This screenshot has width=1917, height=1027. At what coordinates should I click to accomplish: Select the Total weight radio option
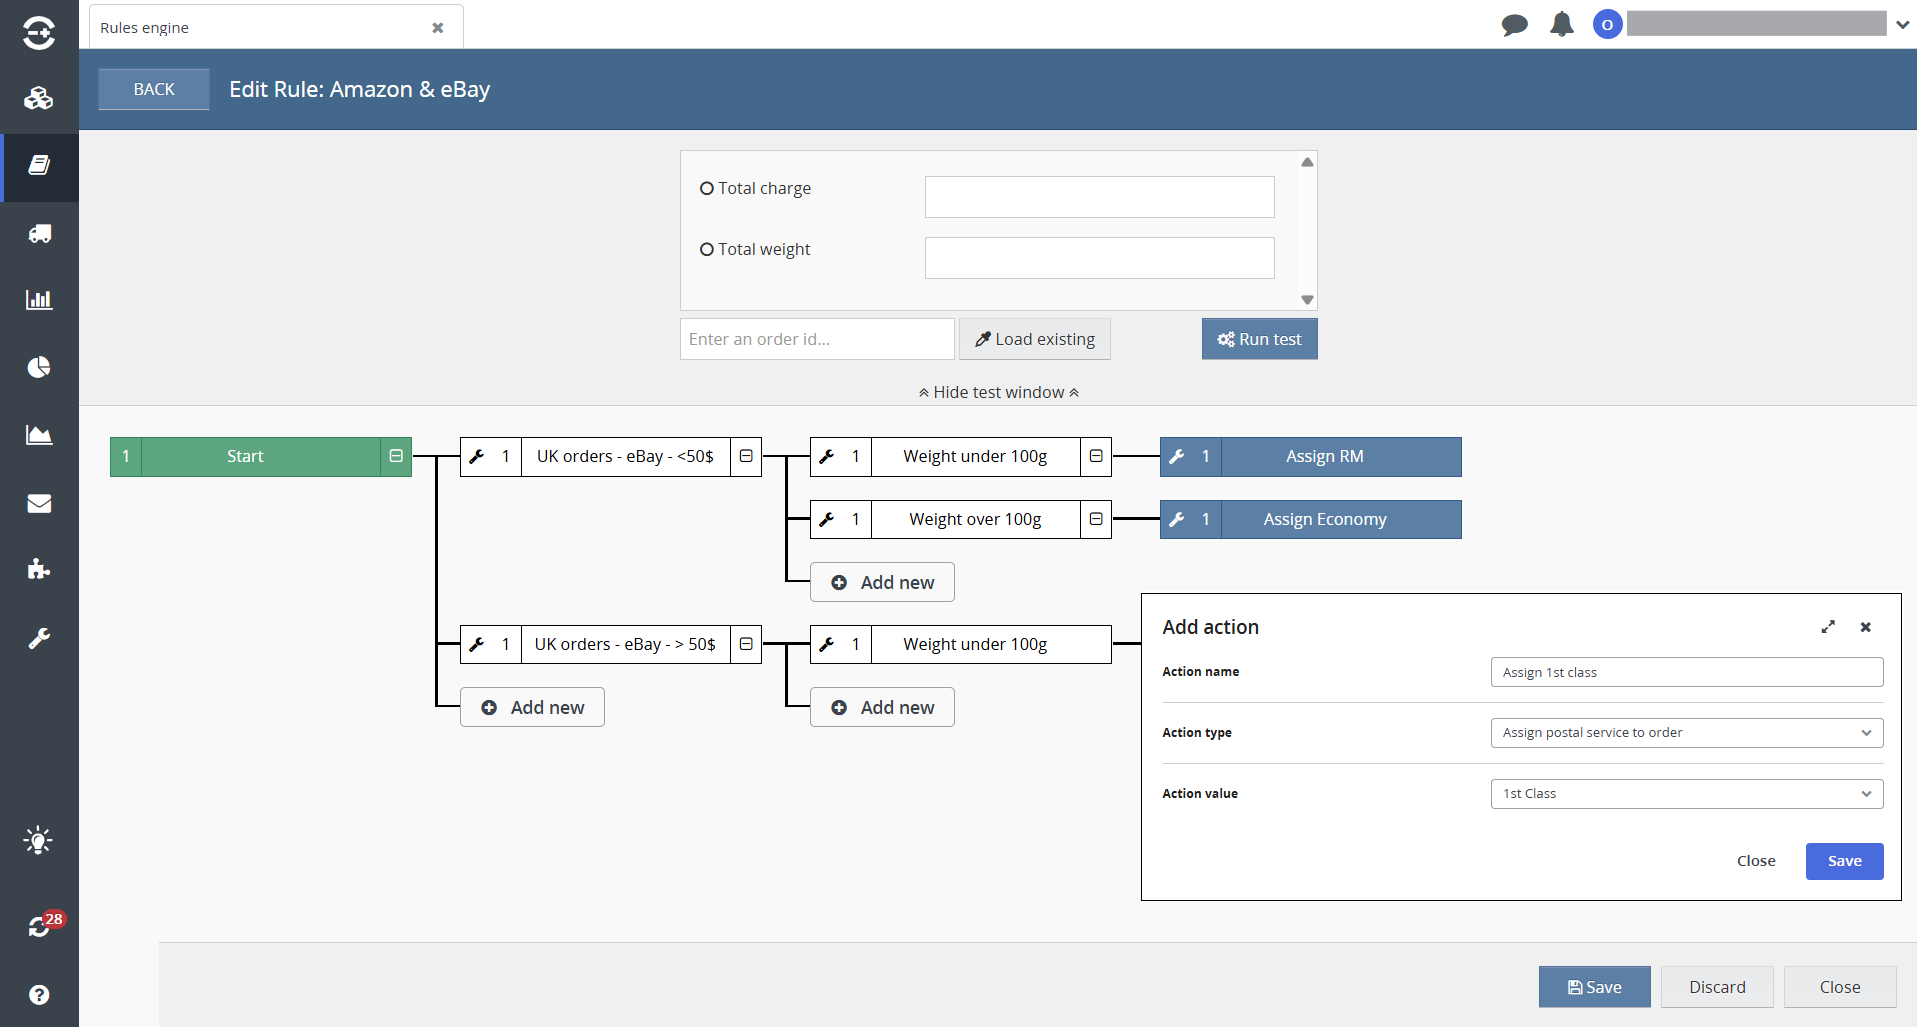[x=707, y=250]
